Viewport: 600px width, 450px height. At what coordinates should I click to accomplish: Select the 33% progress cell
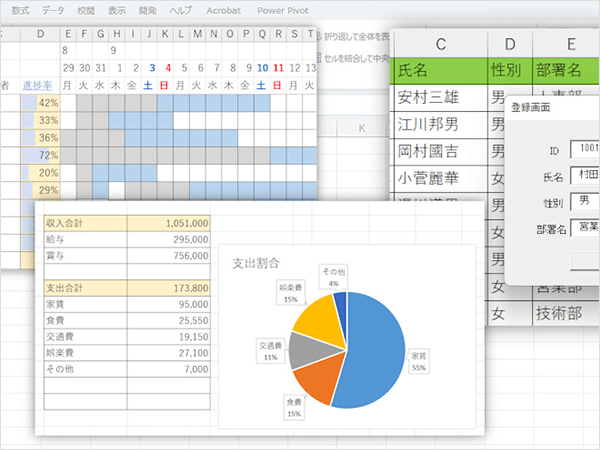pos(40,121)
